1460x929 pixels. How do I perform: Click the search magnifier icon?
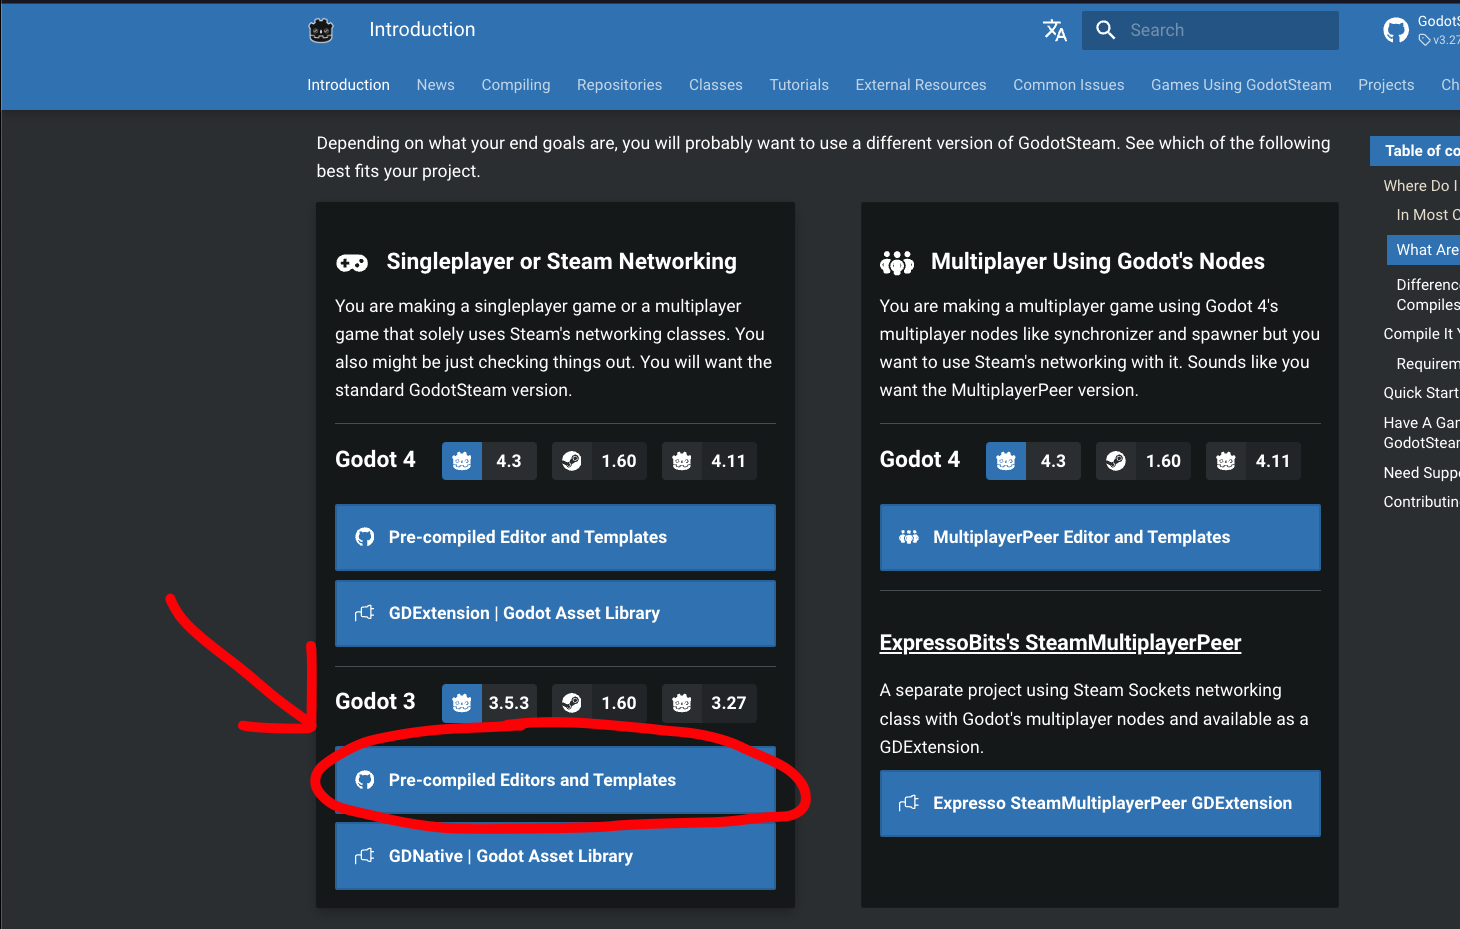point(1105,30)
